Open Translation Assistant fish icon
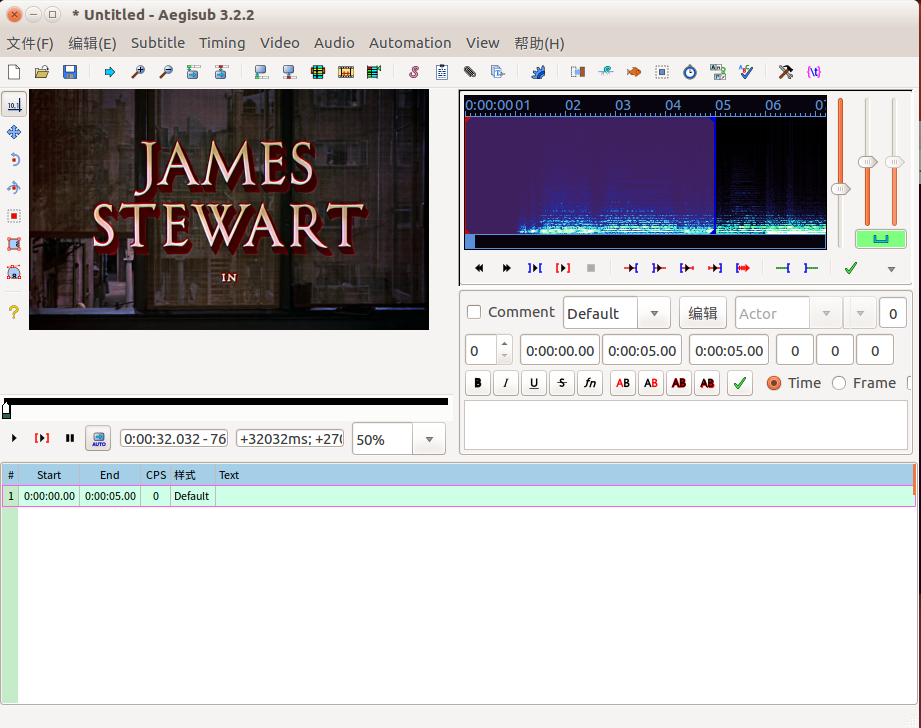Viewport: 921px width, 728px height. click(634, 72)
